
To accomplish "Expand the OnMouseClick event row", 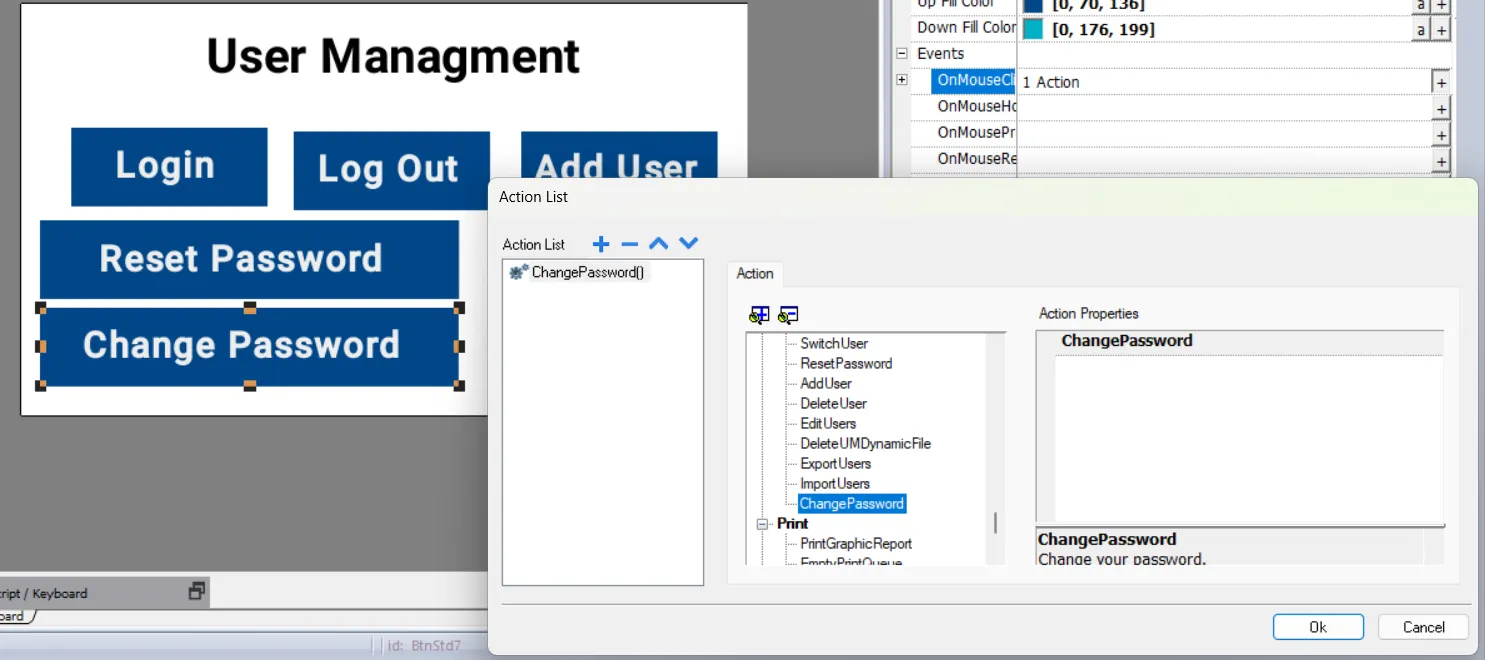I will point(901,80).
